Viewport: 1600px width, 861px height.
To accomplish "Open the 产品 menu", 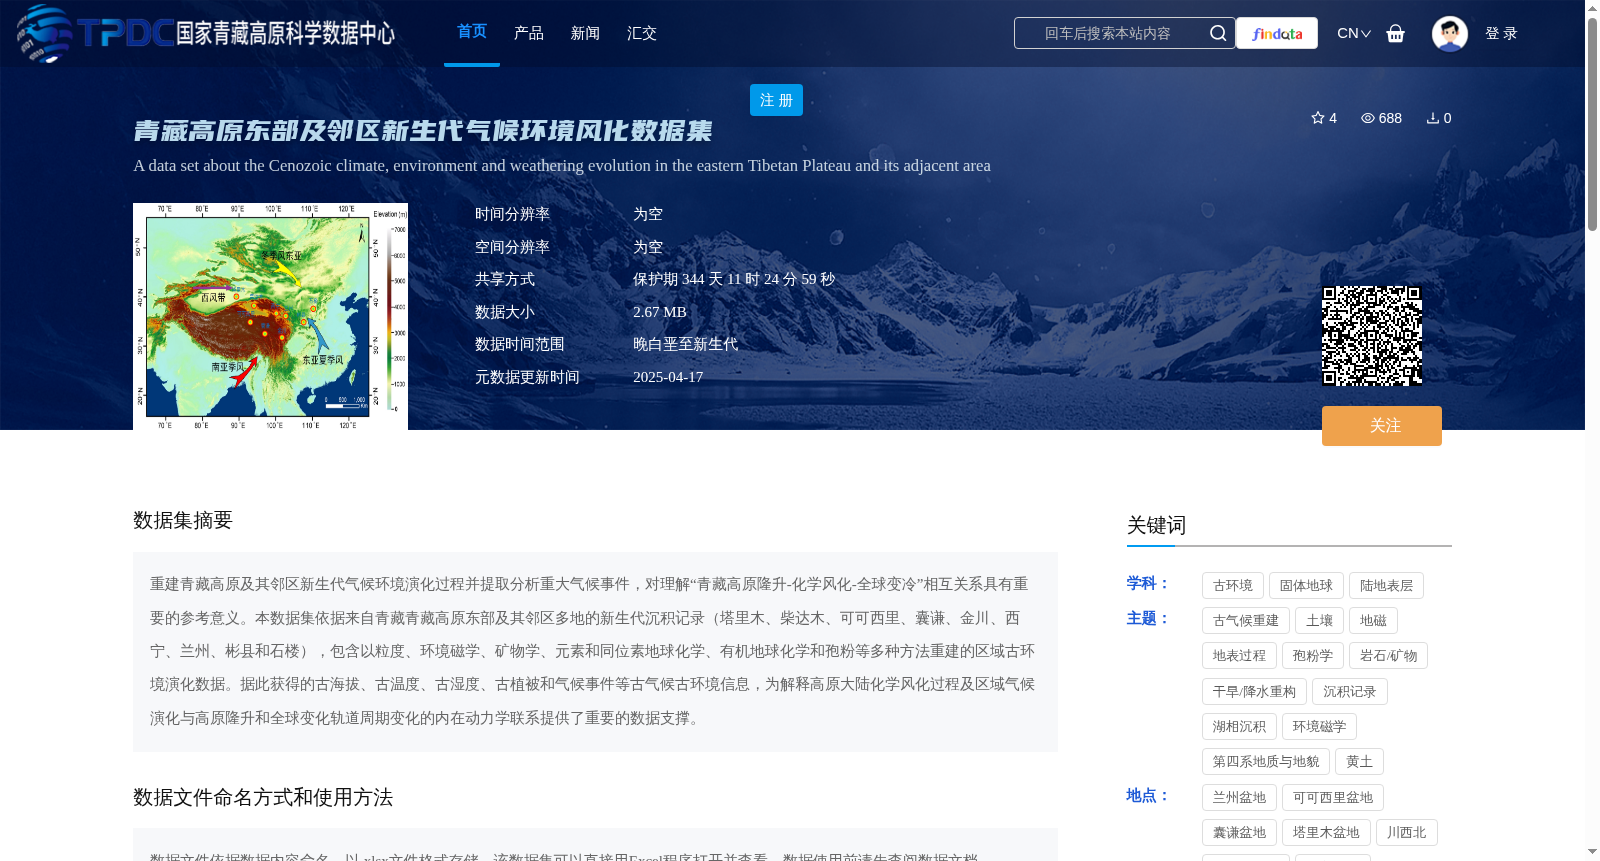I will click(x=529, y=33).
